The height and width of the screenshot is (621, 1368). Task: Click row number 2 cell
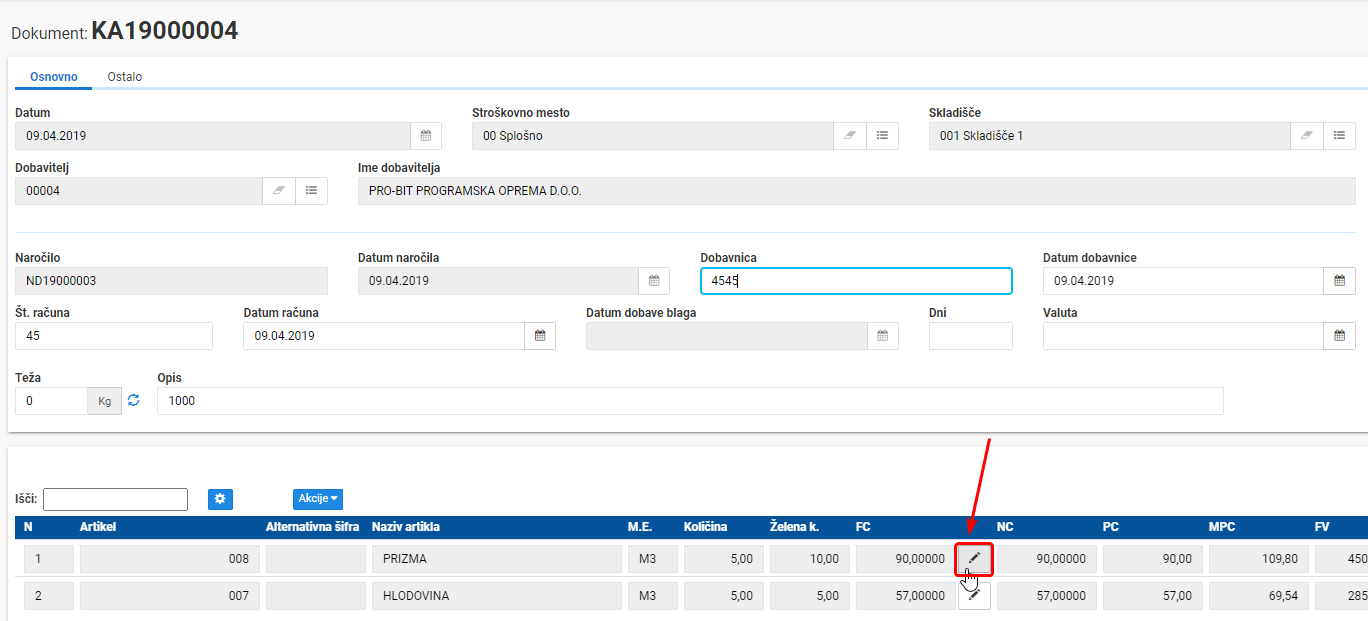pyautogui.click(x=49, y=596)
